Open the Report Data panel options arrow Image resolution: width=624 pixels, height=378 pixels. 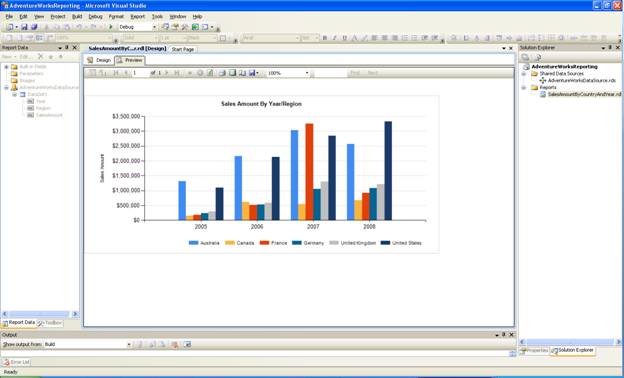tap(60, 48)
